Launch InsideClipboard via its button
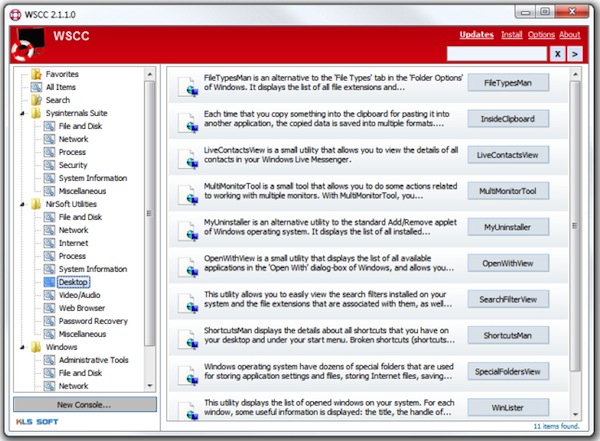Screen dimensions: 600x441 point(508,119)
